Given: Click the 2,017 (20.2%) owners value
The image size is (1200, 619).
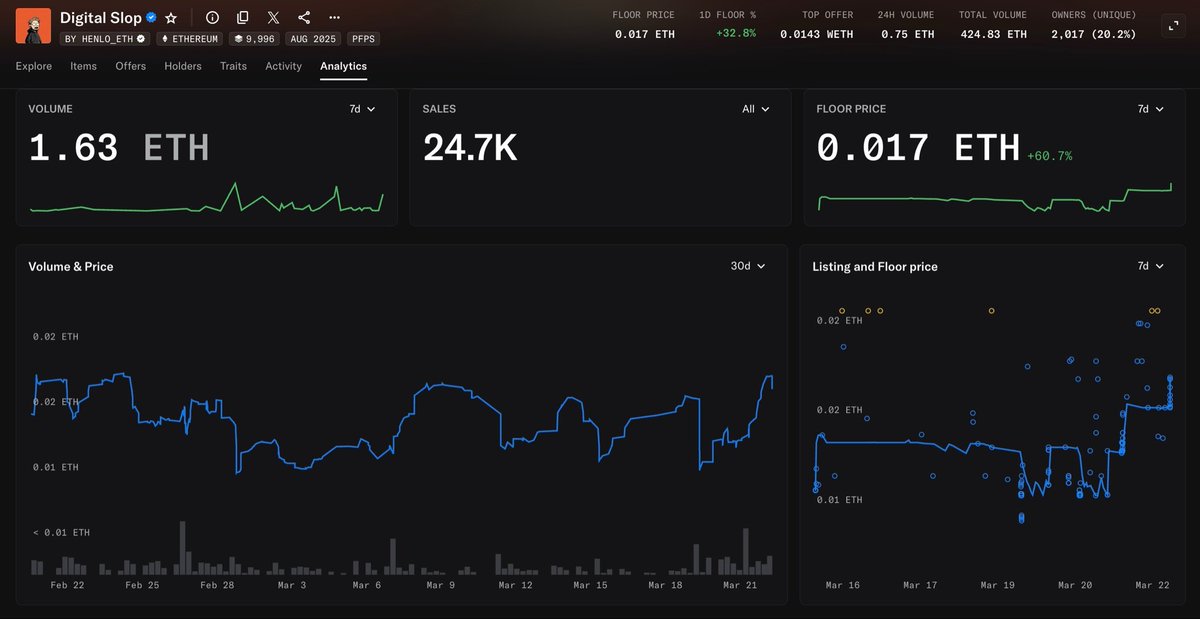Looking at the screenshot, I should [1093, 34].
